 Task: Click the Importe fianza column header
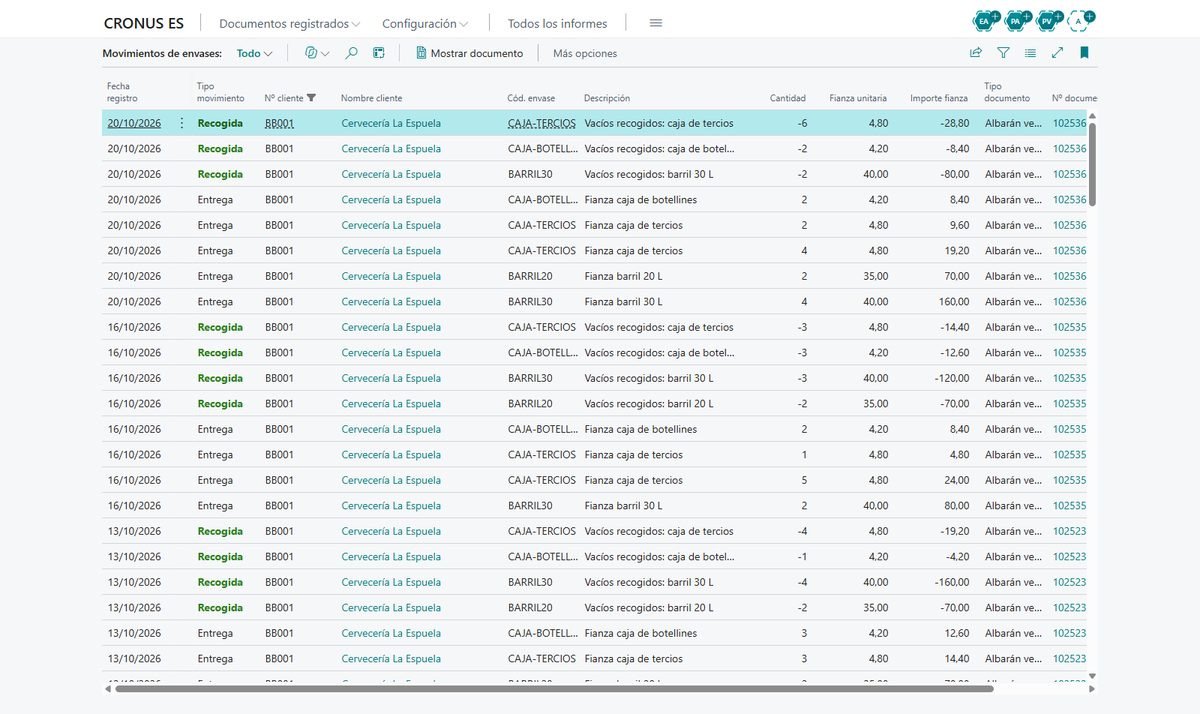(x=939, y=98)
